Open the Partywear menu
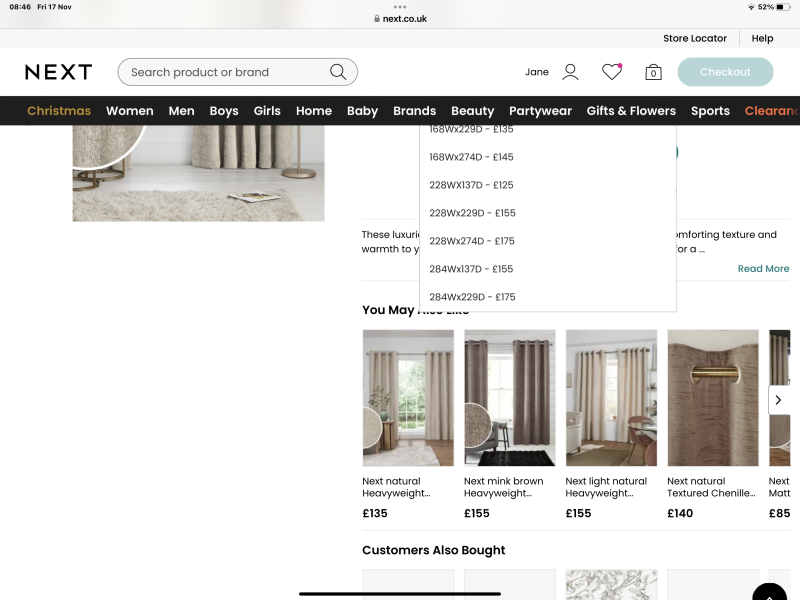The width and height of the screenshot is (800, 600). 540,111
